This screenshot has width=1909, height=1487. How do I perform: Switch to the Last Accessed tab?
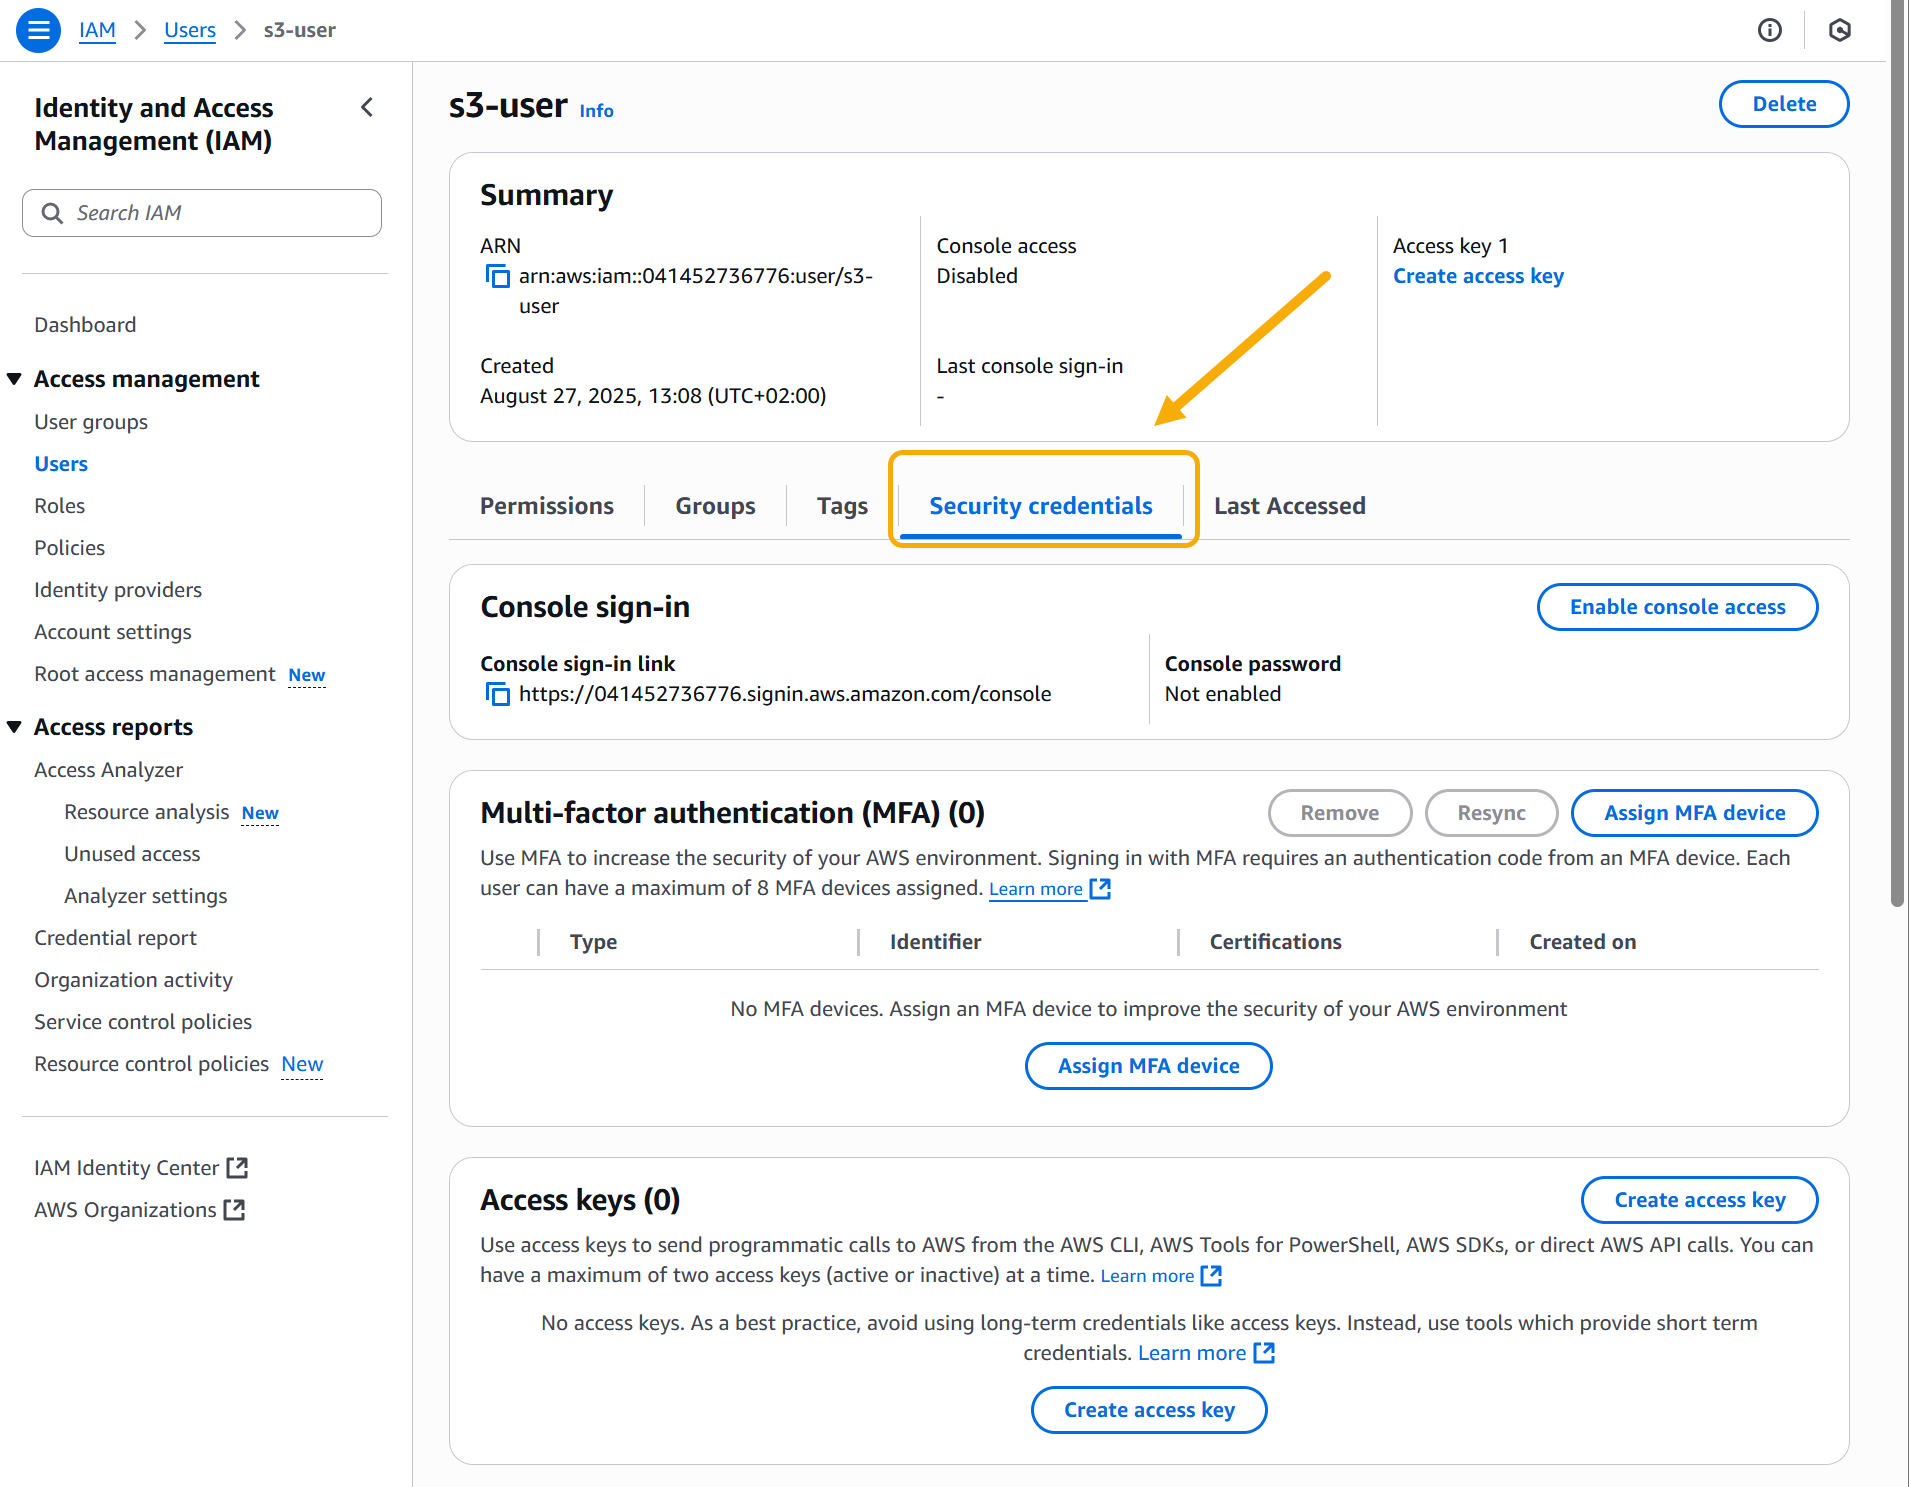coord(1289,506)
